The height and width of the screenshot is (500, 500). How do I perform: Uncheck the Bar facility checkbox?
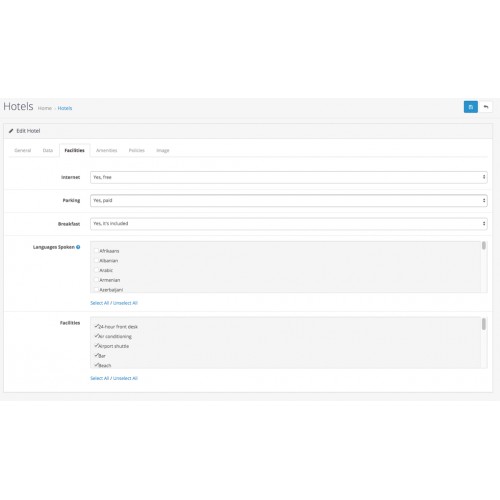tap(97, 355)
